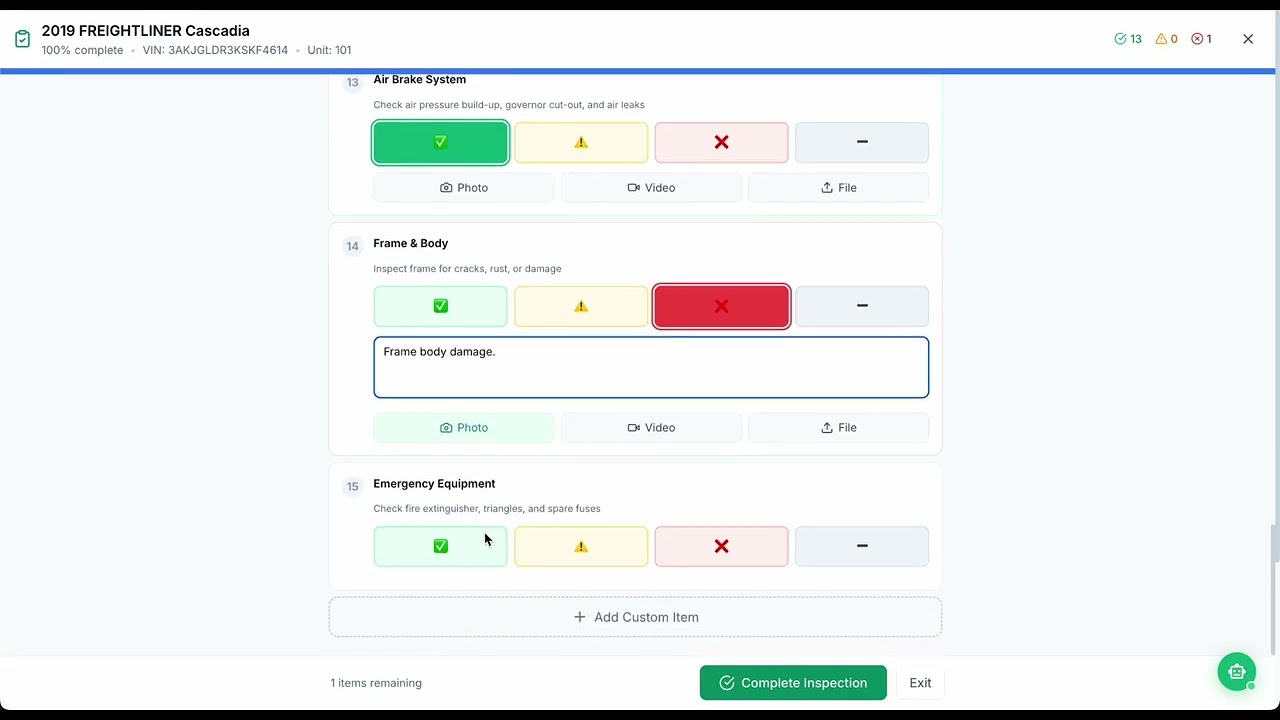Click the inspection clipboard icon

click(22, 39)
